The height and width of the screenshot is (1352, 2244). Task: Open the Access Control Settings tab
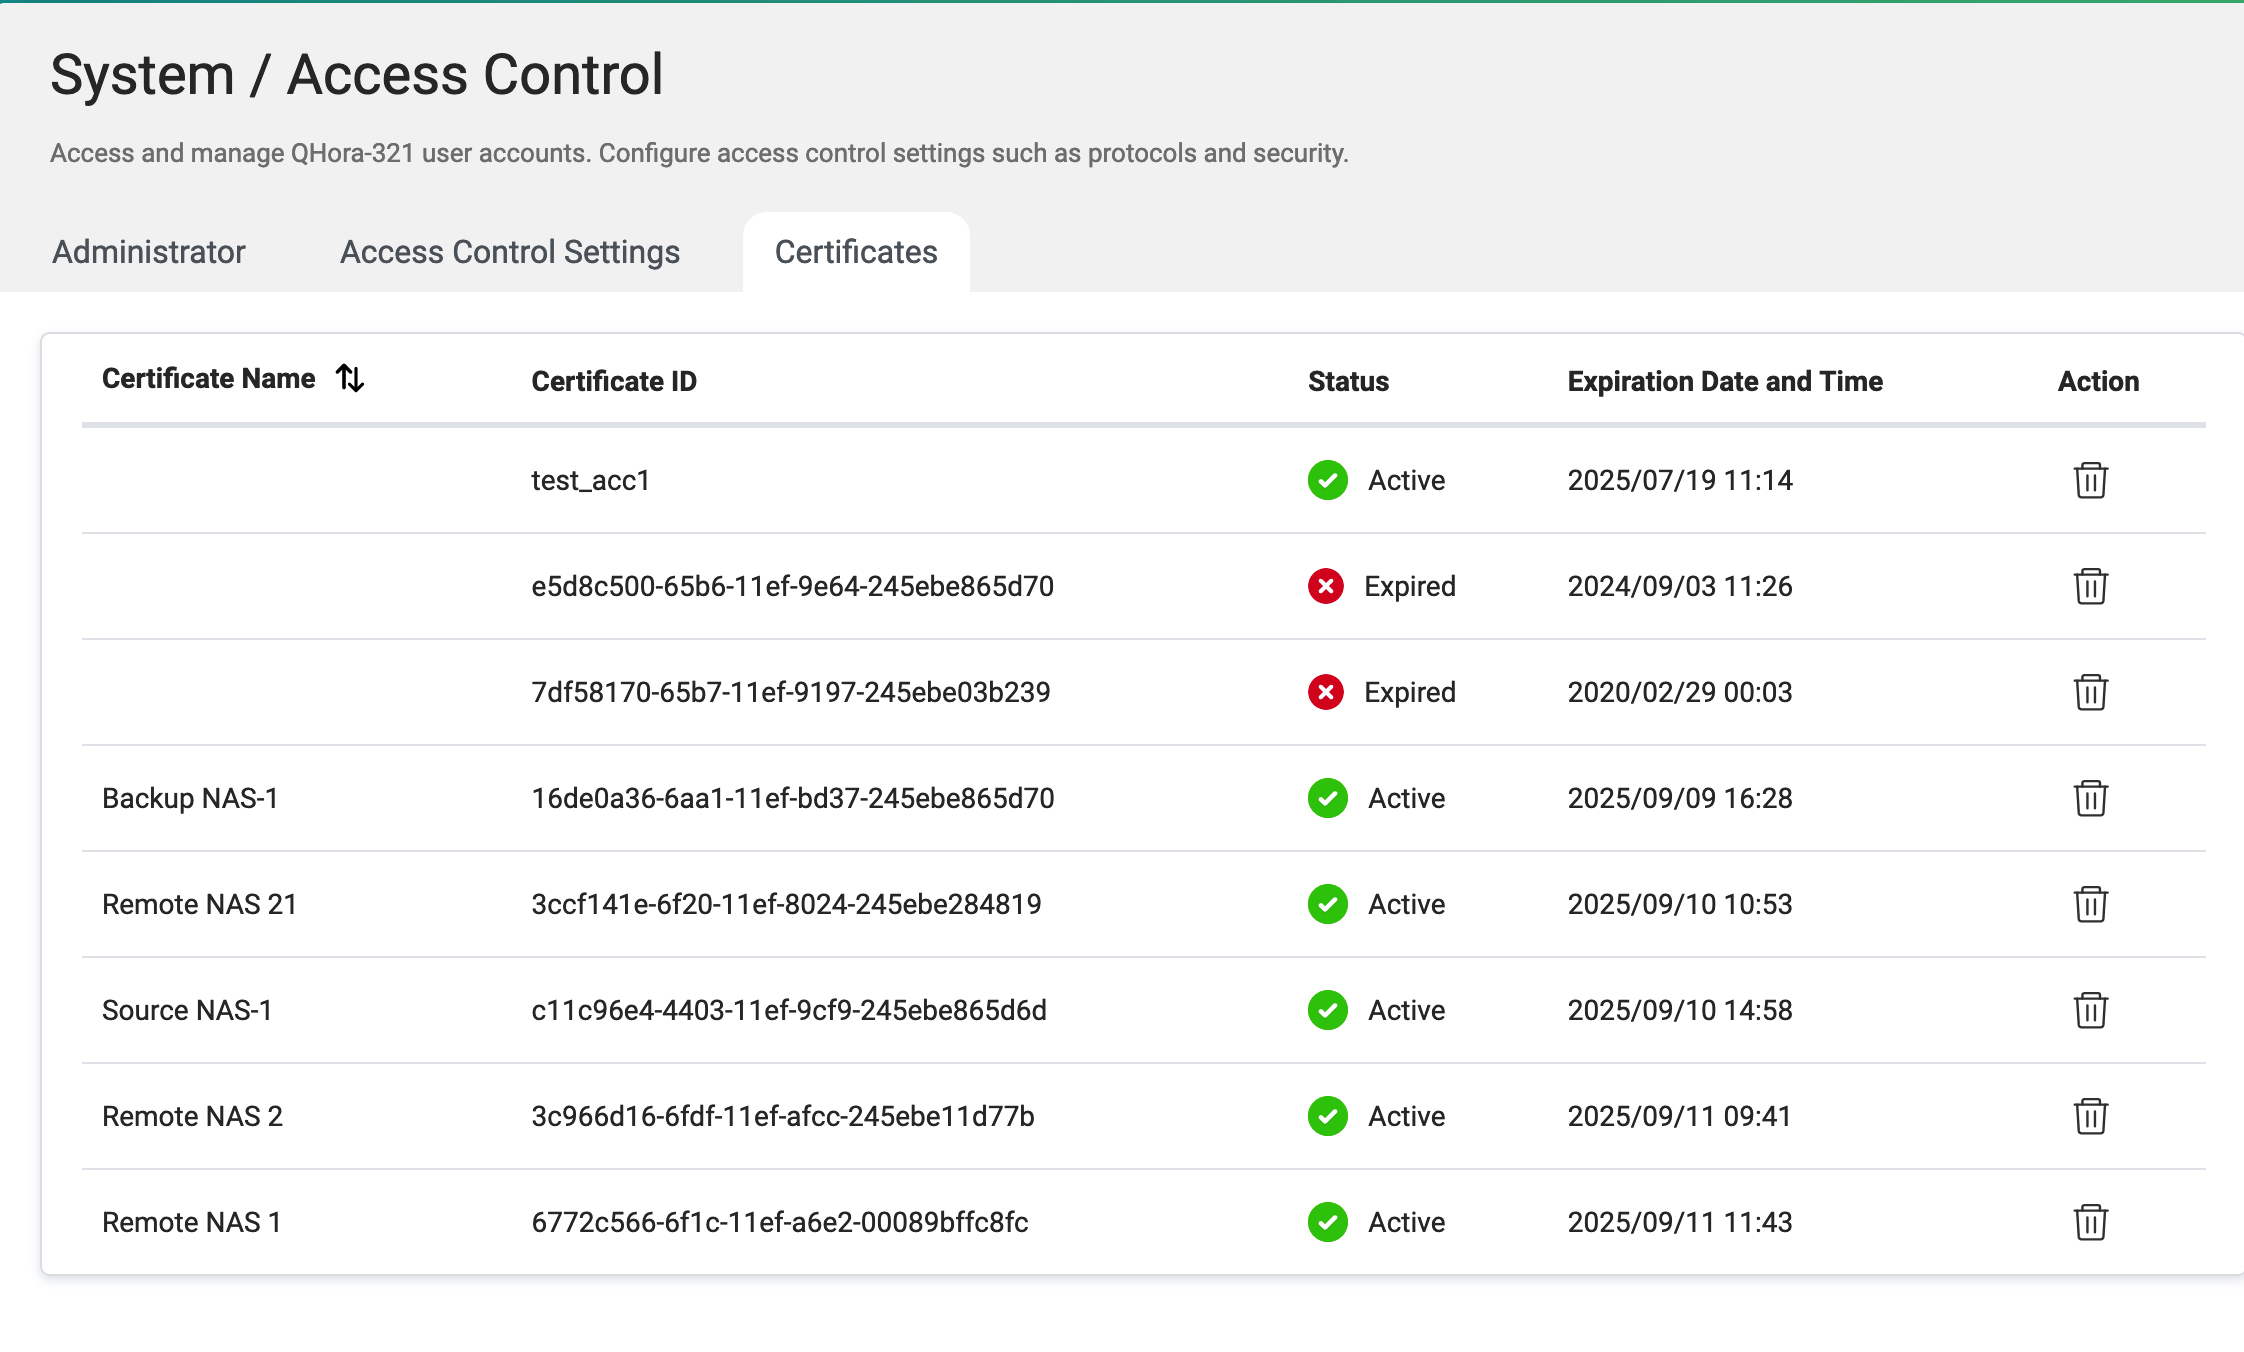click(x=510, y=252)
